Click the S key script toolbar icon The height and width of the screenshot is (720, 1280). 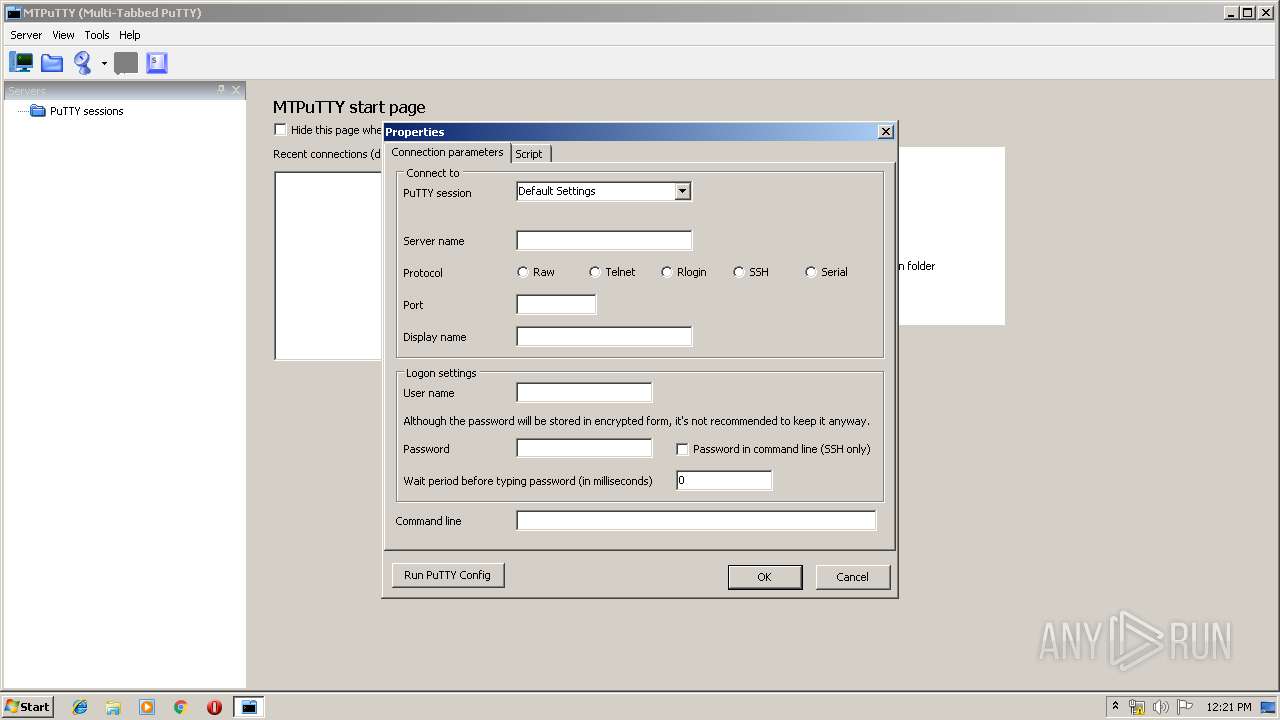click(156, 63)
